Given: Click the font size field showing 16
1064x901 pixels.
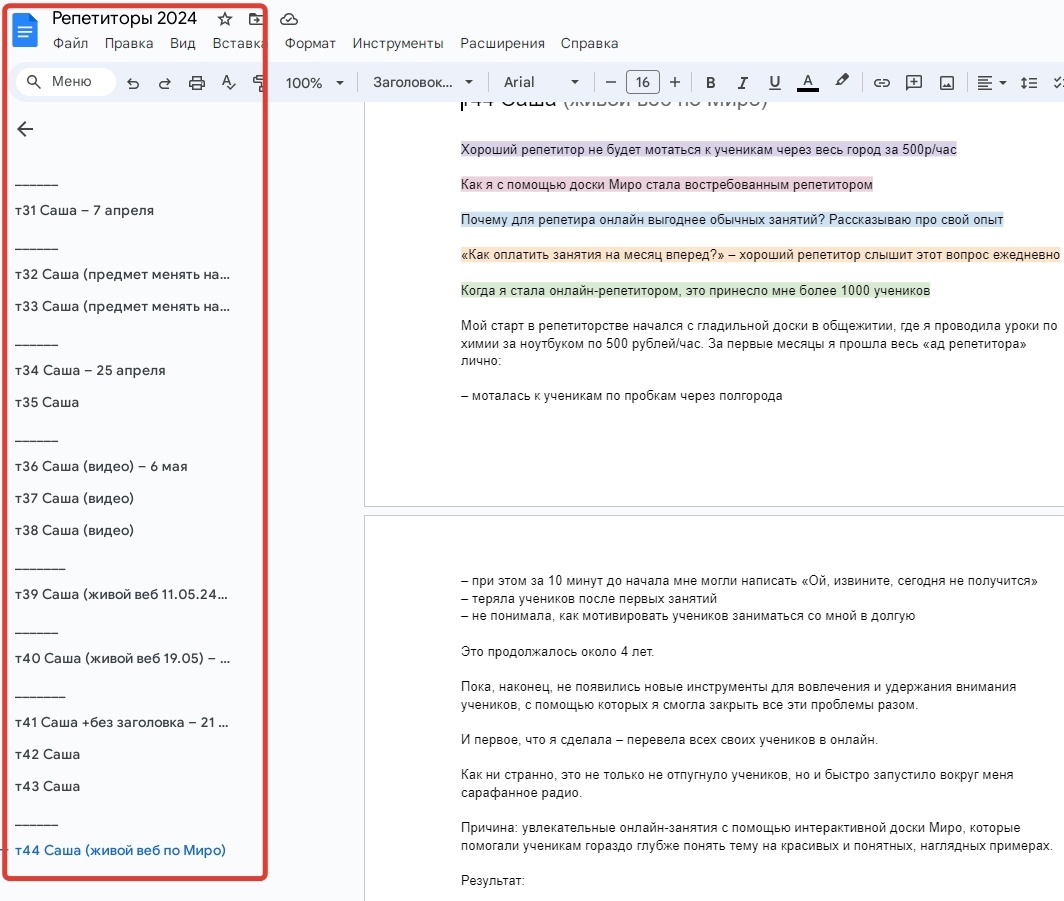Looking at the screenshot, I should [x=643, y=82].
